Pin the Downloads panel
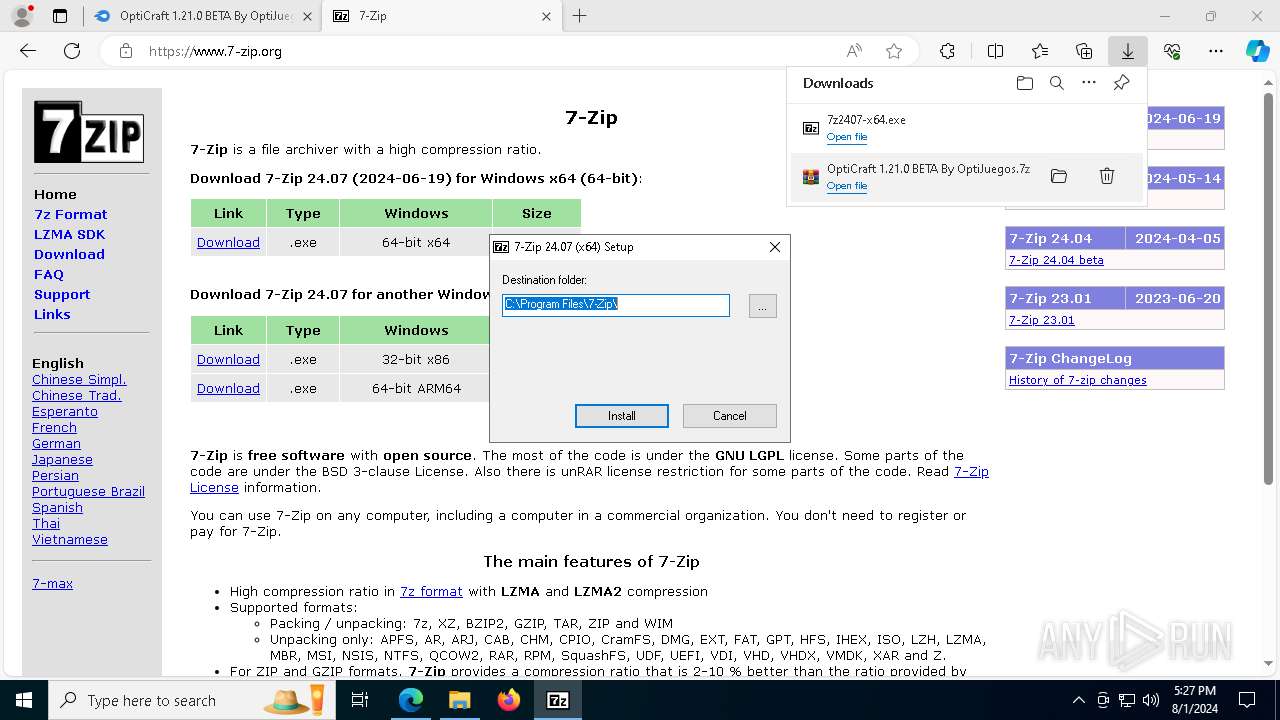 point(1121,83)
